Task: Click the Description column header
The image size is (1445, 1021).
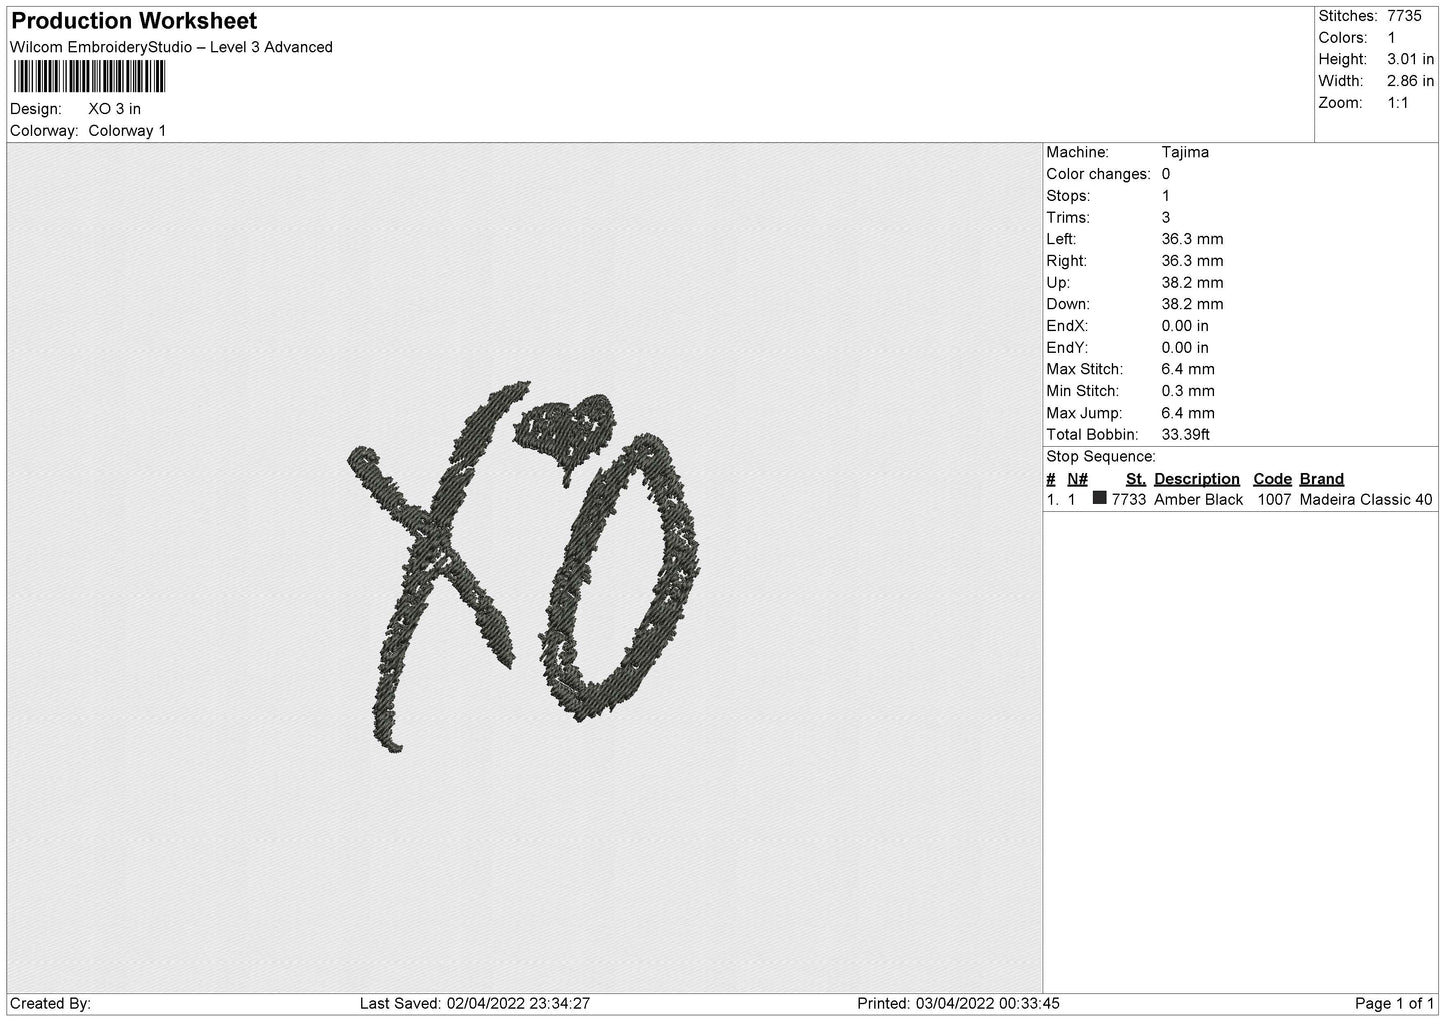Action: [1196, 479]
